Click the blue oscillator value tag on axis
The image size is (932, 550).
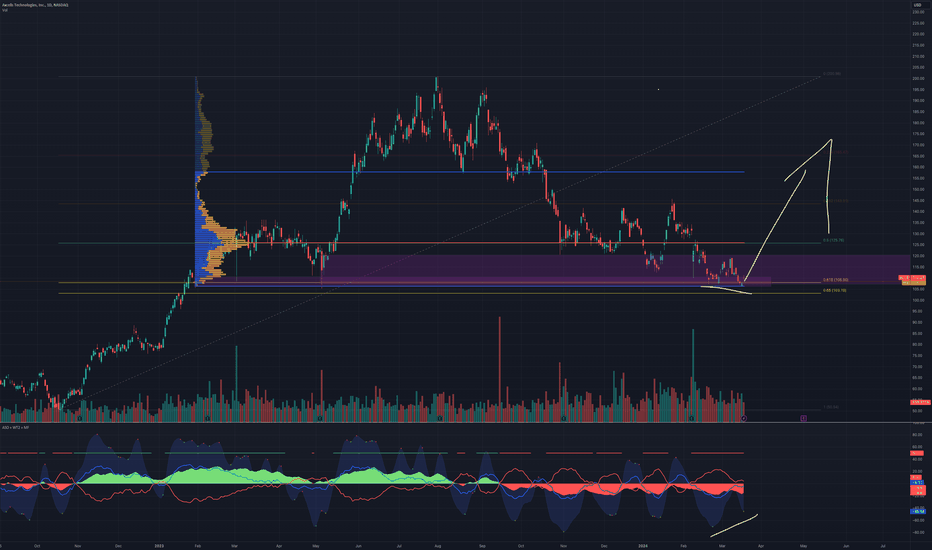coord(918,511)
